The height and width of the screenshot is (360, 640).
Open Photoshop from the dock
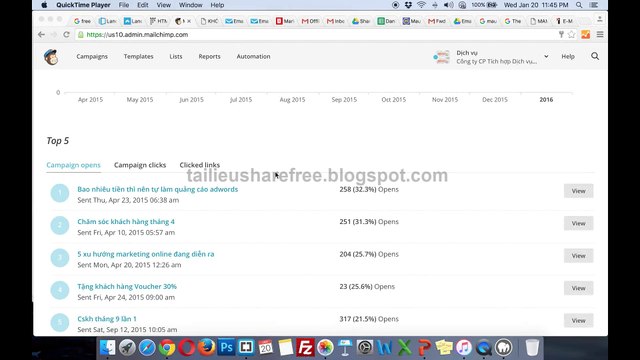tap(226, 347)
